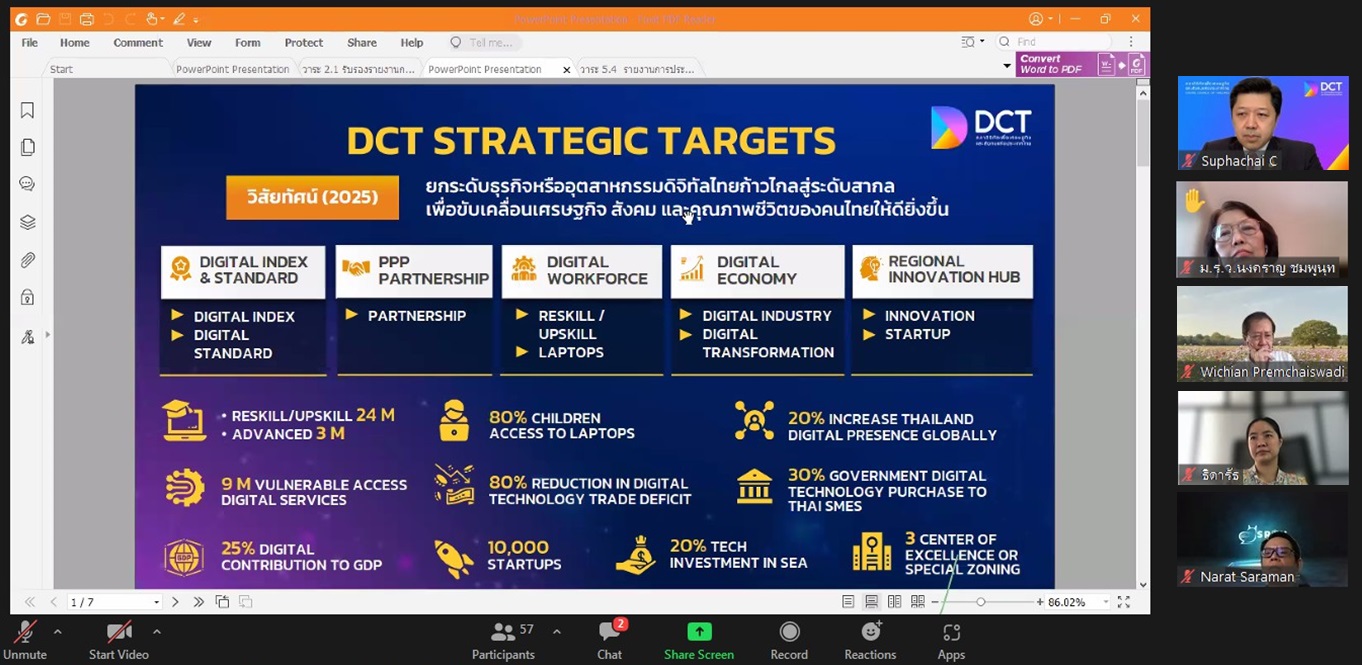The image size is (1362, 665).
Task: Click the Convert Word to PDF banner
Action: (x=1082, y=64)
